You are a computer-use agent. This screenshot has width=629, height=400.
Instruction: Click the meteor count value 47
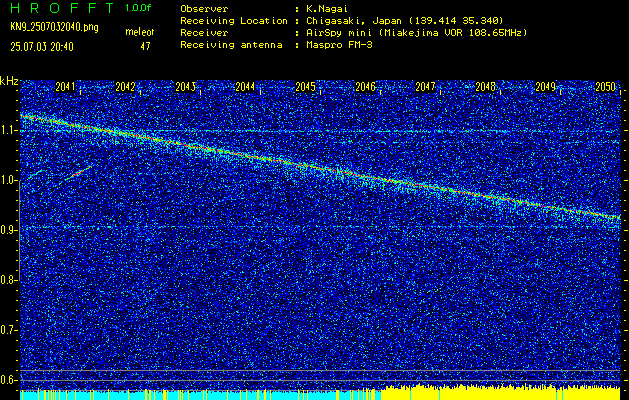(145, 46)
